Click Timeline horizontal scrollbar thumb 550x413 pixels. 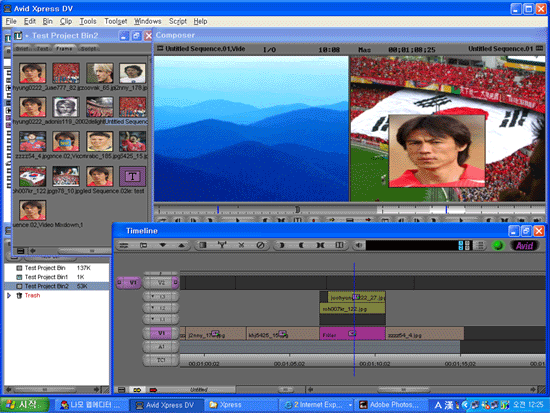[x=403, y=389]
